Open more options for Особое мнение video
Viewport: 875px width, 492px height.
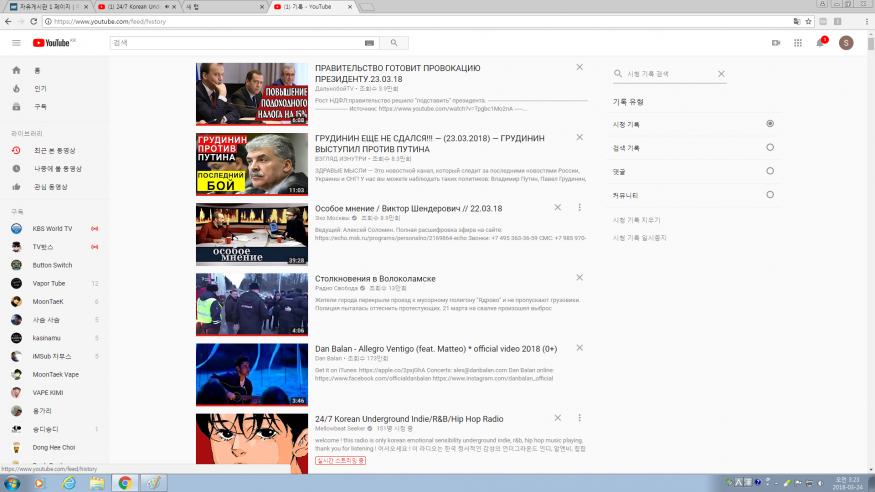point(579,208)
